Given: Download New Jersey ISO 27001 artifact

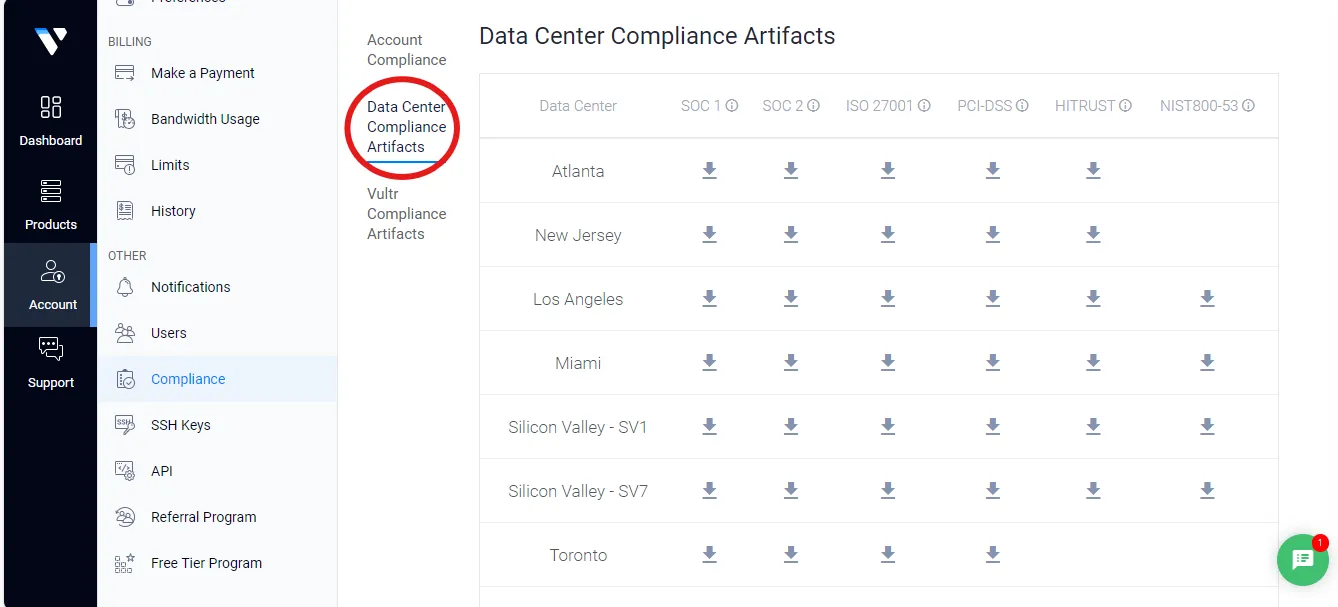Looking at the screenshot, I should [888, 235].
